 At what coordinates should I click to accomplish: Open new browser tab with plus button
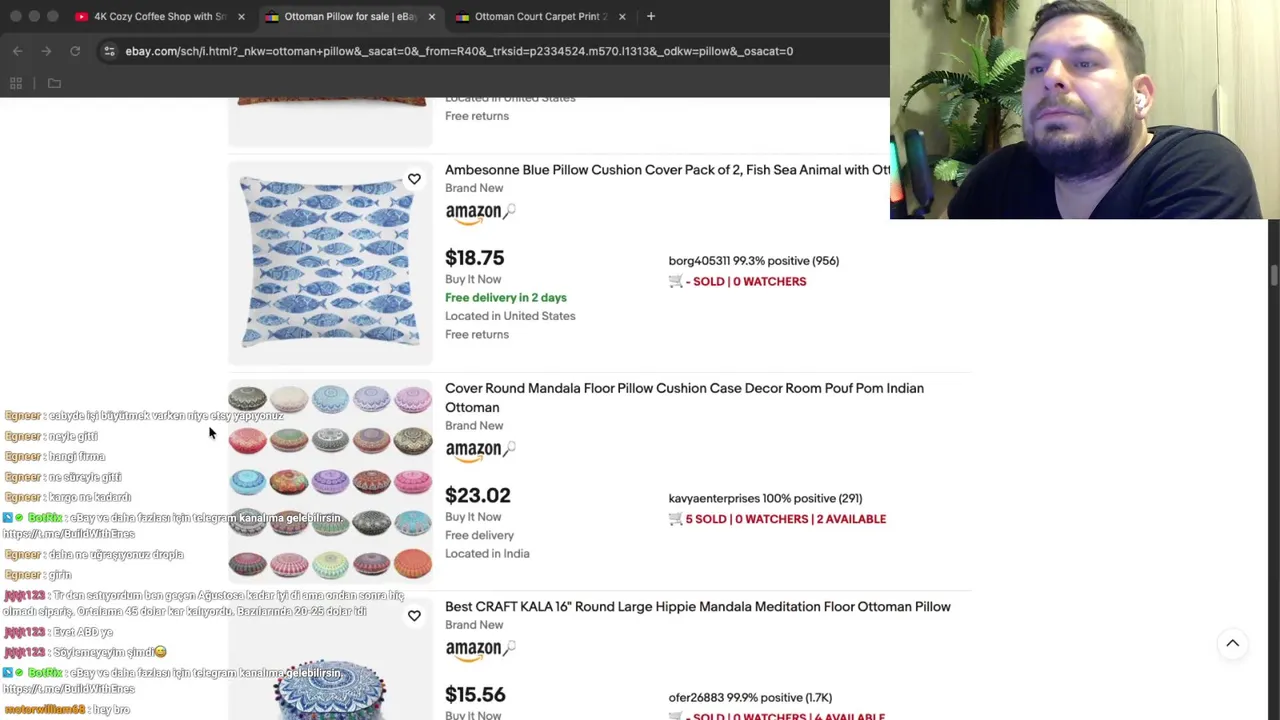pos(651,16)
